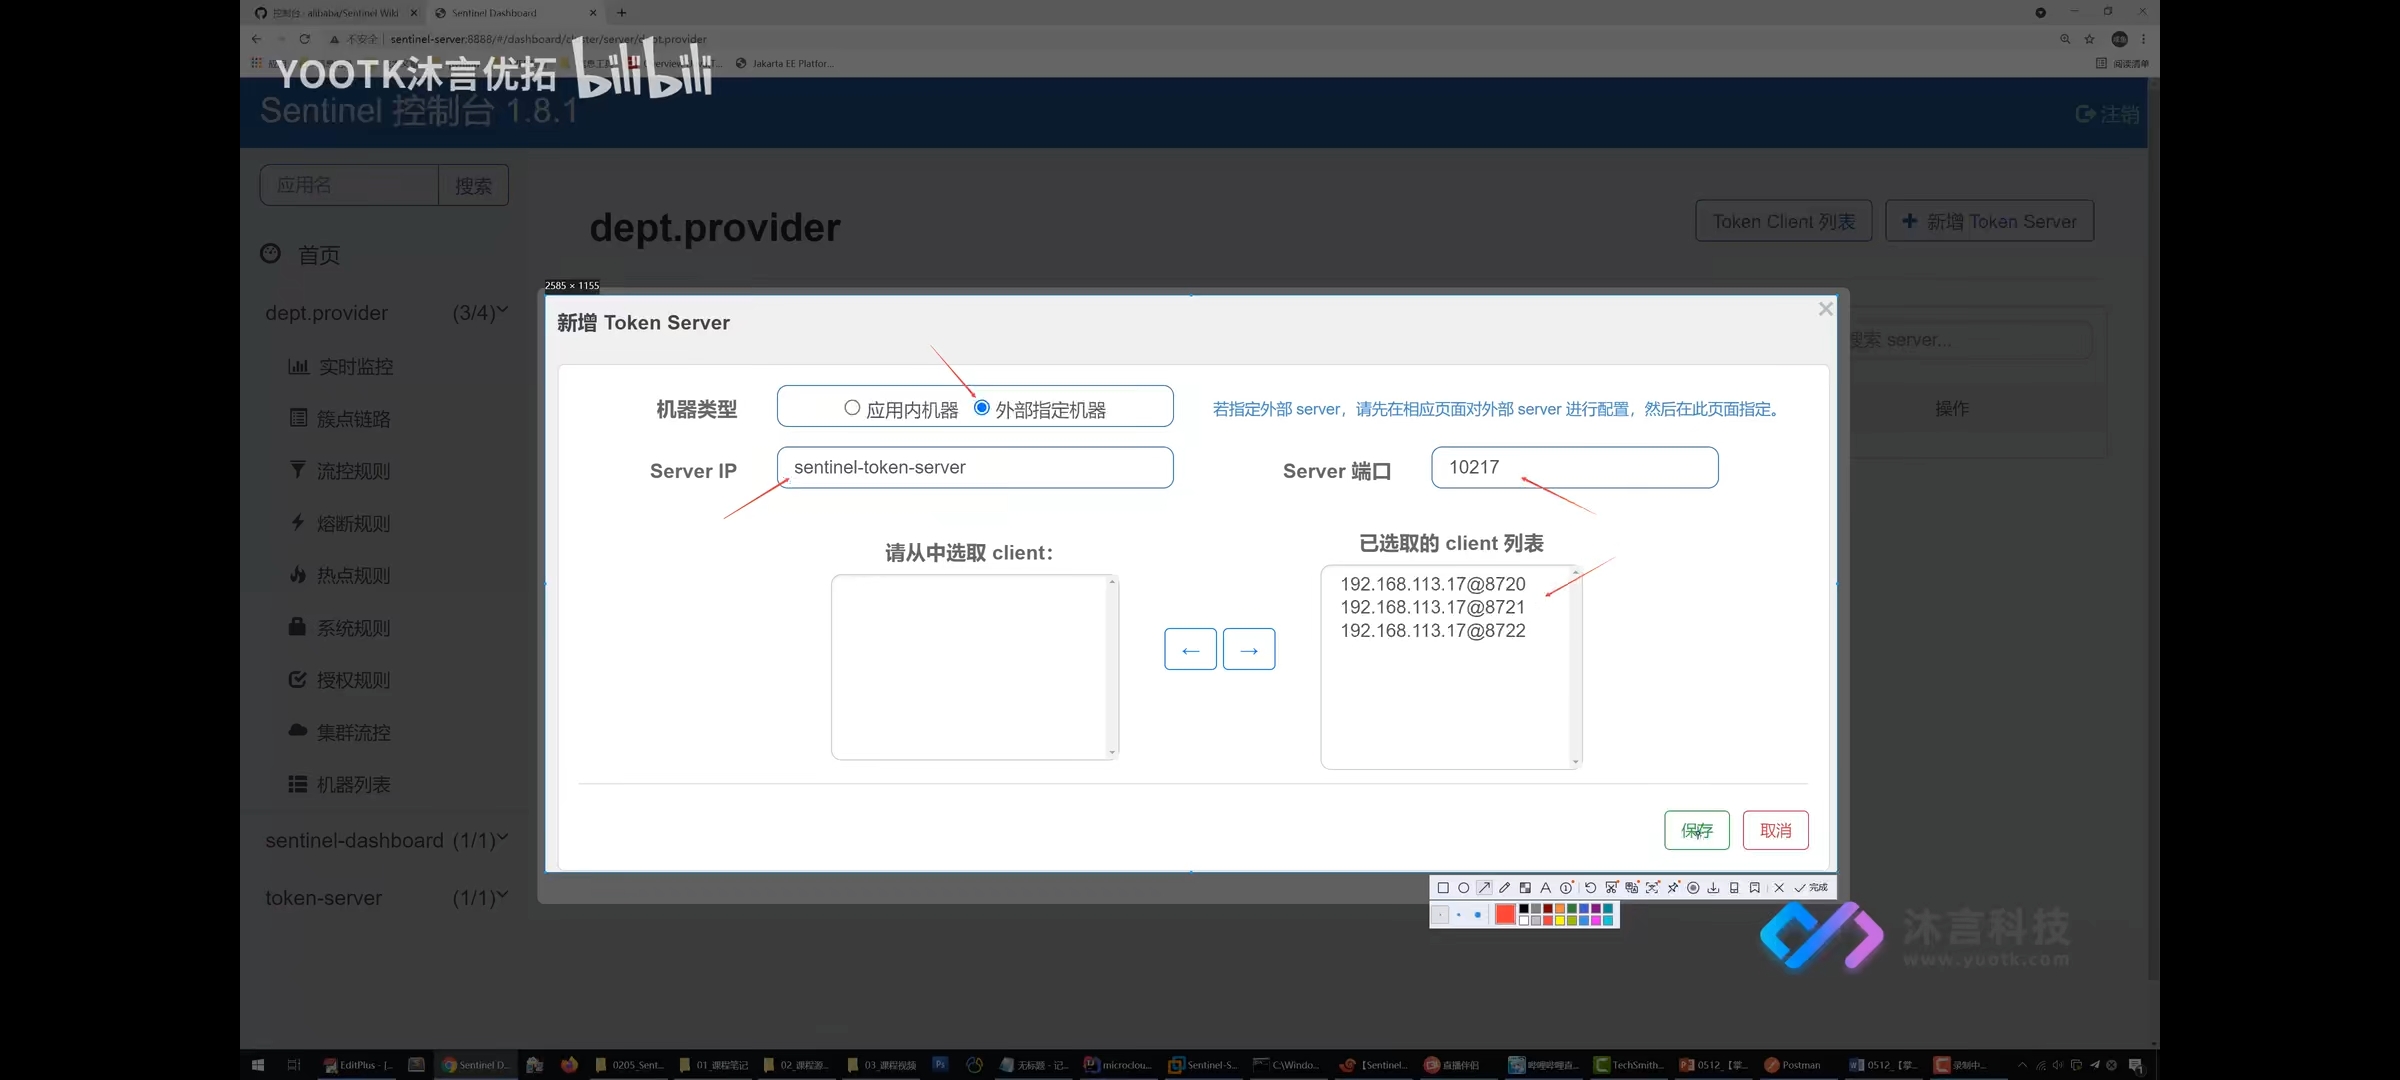Click the 新增 Token Server button
The image size is (2400, 1080).
(x=1990, y=221)
